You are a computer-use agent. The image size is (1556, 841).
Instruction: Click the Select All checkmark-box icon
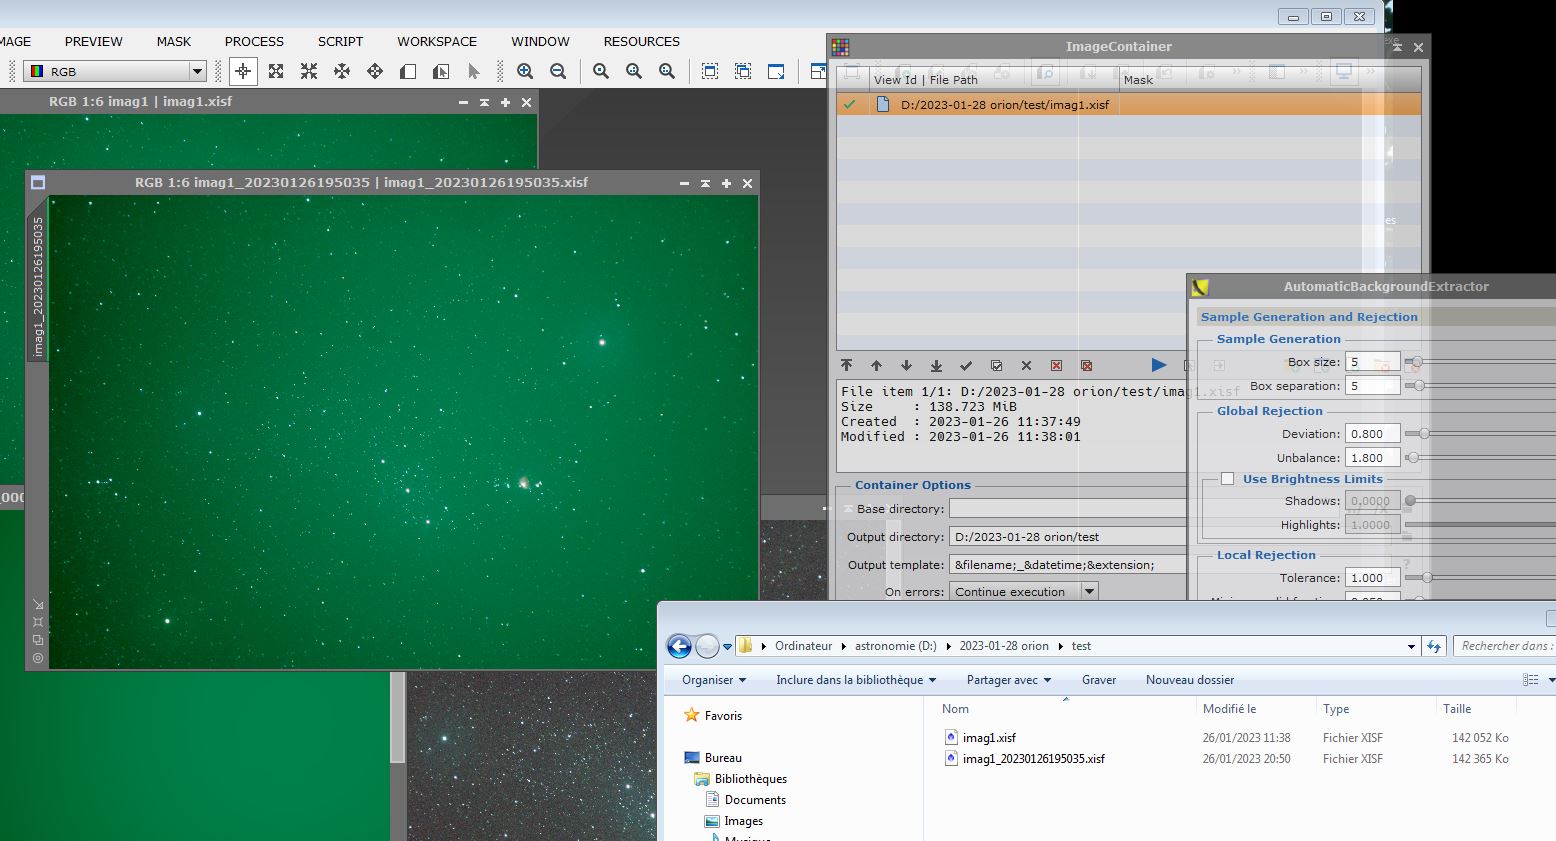click(996, 366)
